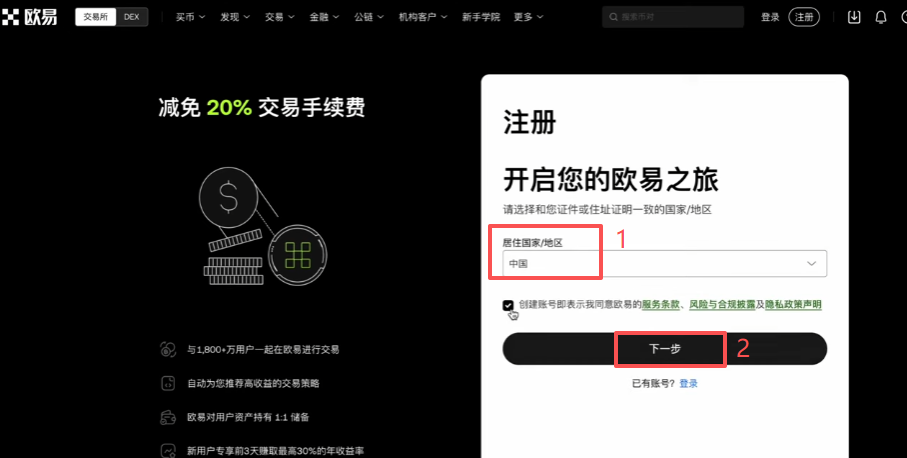Uncheck the terms agreement checkbox

508,305
